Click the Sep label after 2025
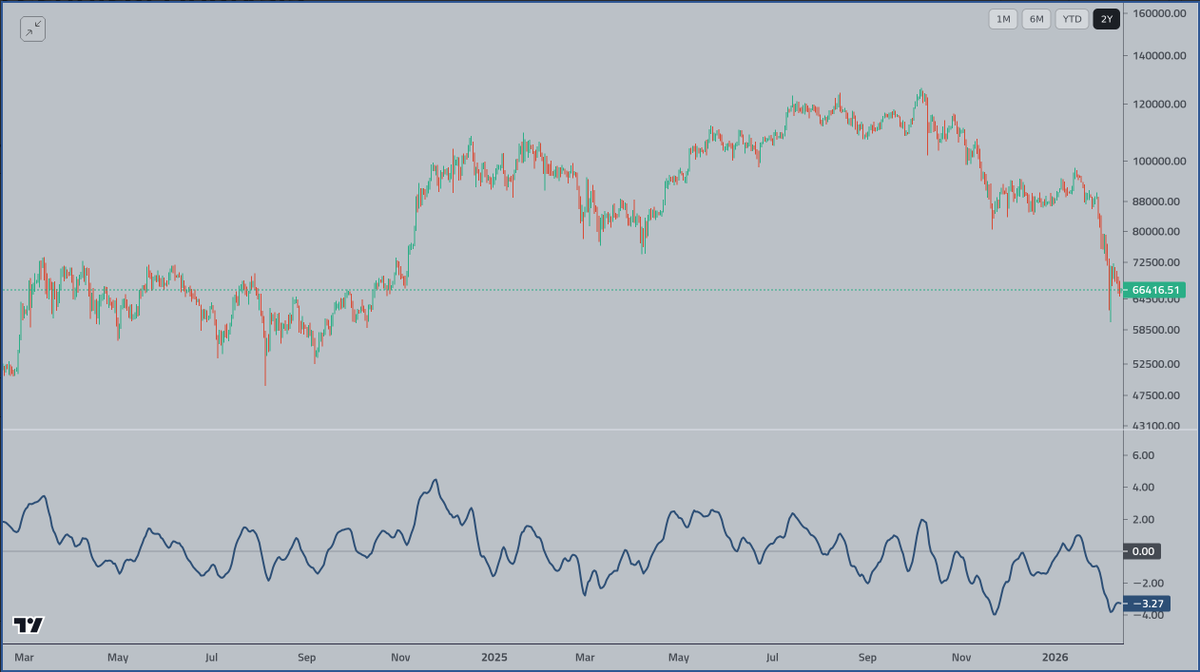Screen dimensions: 1200x672 pyautogui.click(x=868, y=657)
